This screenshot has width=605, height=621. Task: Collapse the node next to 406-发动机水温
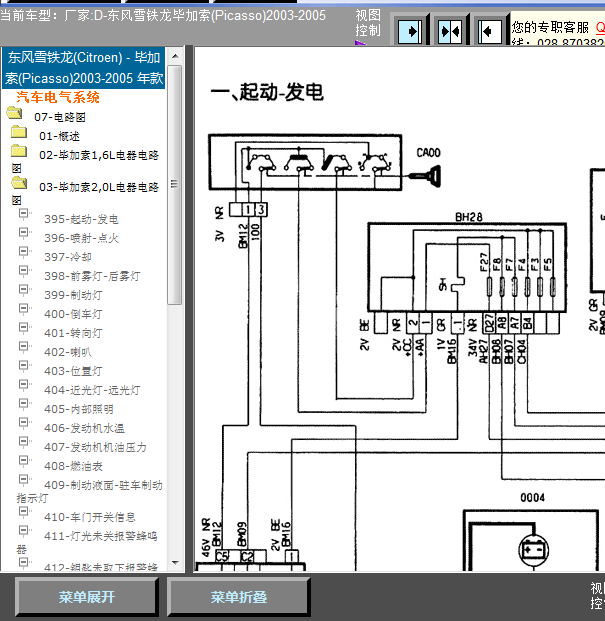tap(24, 423)
